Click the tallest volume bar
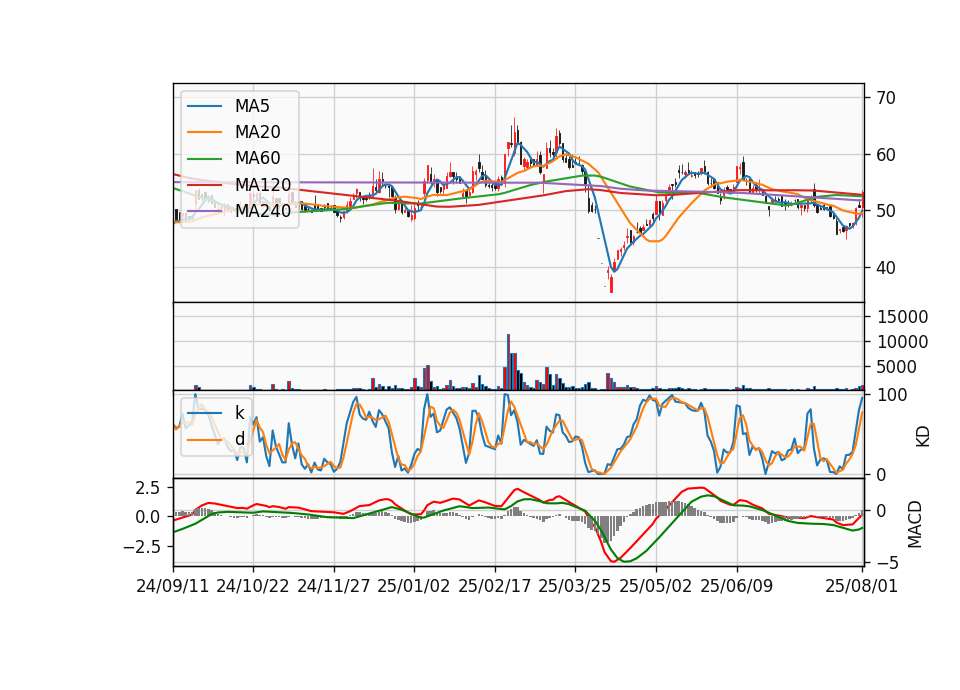 pos(508,362)
